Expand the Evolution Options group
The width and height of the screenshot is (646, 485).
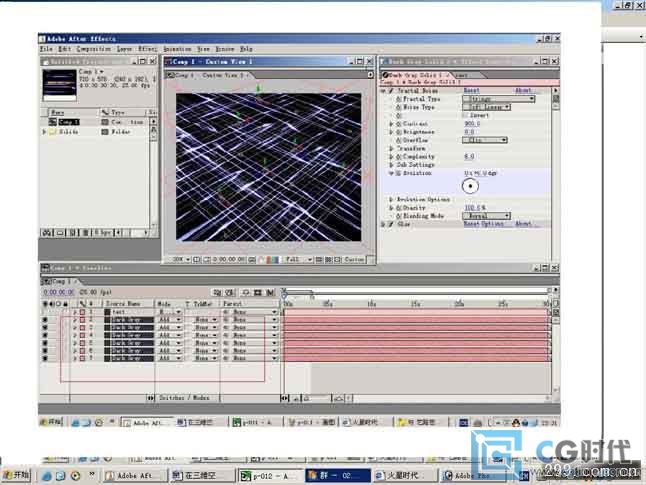coord(391,199)
